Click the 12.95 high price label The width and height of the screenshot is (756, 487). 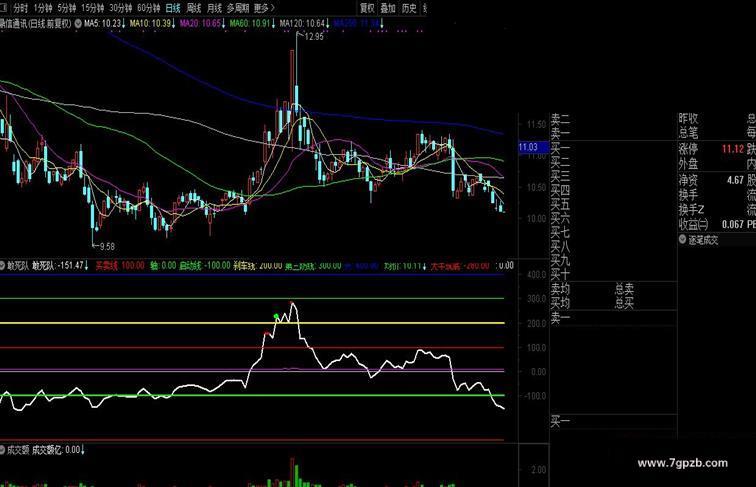314,37
